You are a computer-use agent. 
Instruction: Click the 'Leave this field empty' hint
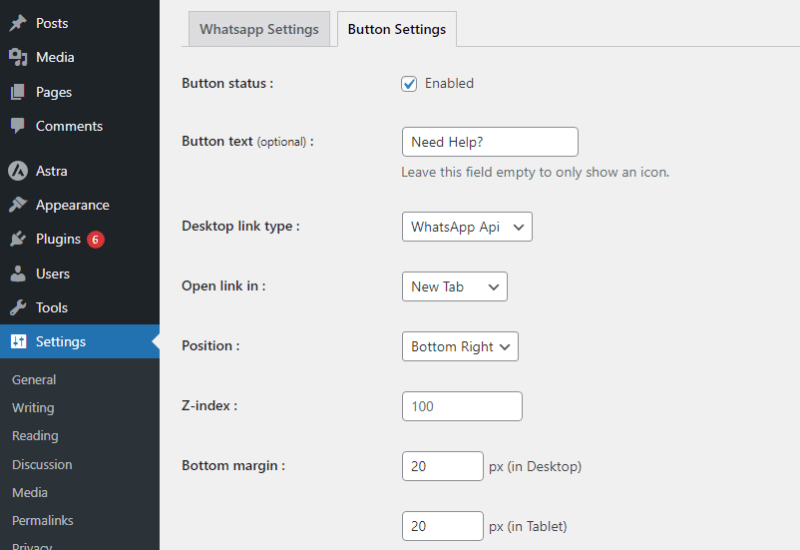click(535, 172)
